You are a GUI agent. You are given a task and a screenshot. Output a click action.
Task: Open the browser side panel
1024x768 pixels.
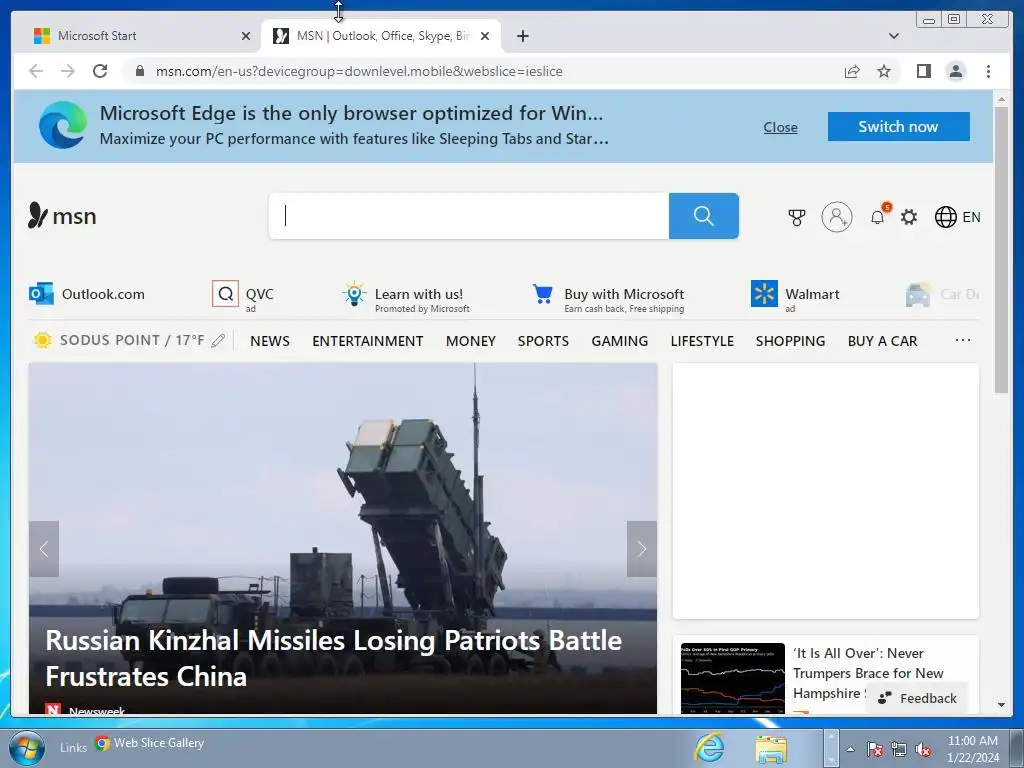[923, 71]
